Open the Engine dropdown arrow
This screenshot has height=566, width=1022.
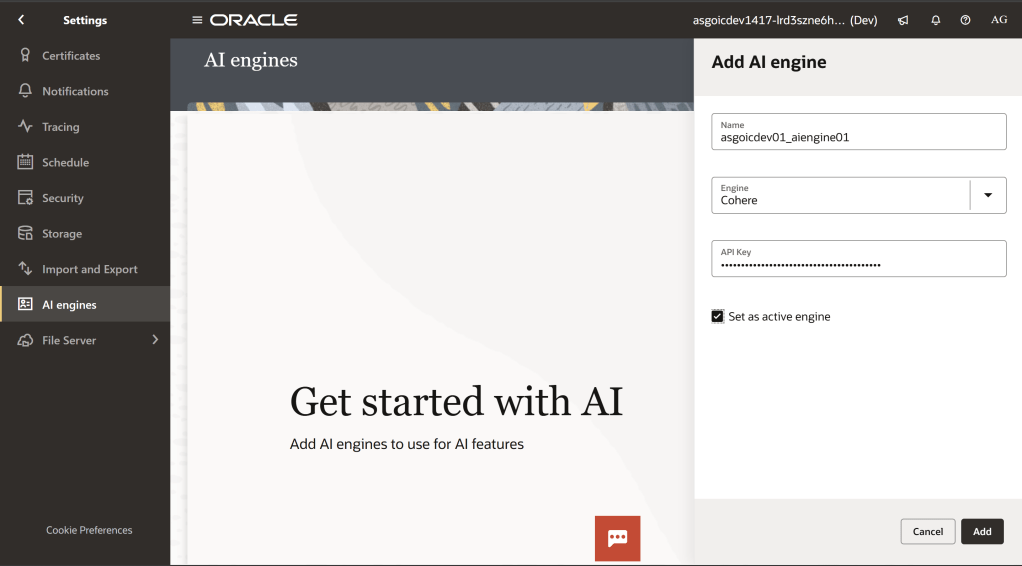pos(988,195)
